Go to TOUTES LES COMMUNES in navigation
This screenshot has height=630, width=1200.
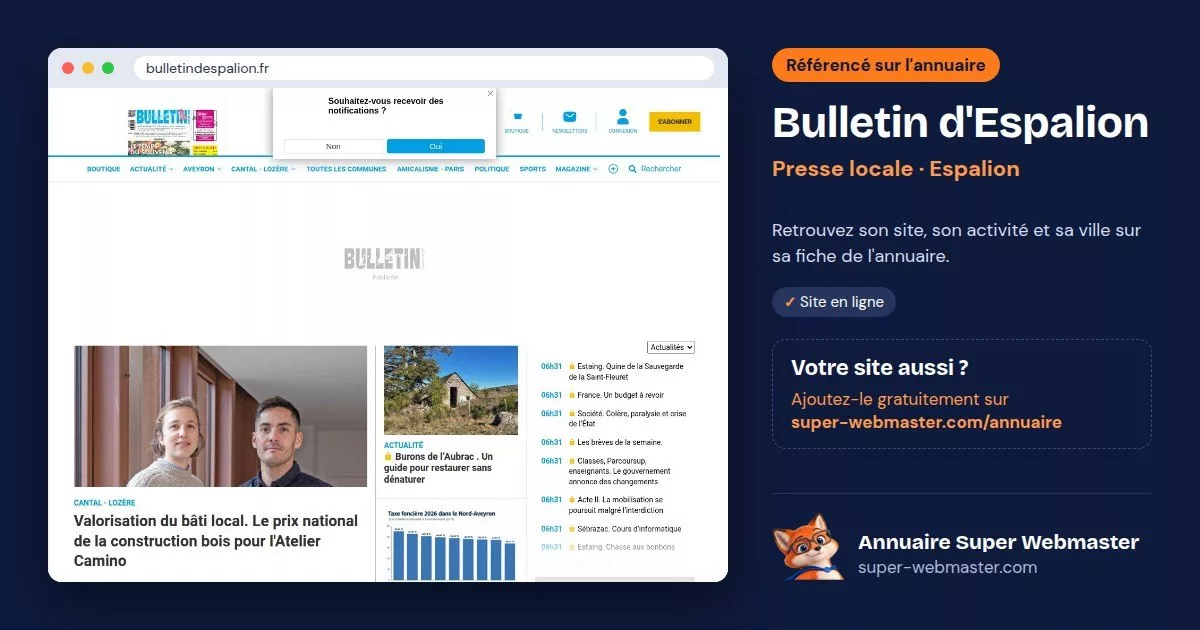346,169
